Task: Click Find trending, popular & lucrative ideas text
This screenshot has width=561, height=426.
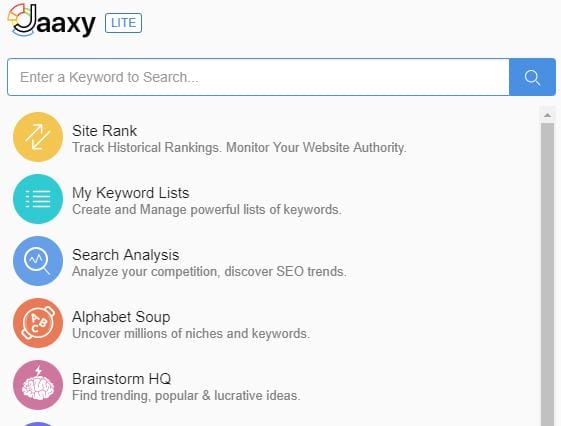Action: [x=186, y=396]
